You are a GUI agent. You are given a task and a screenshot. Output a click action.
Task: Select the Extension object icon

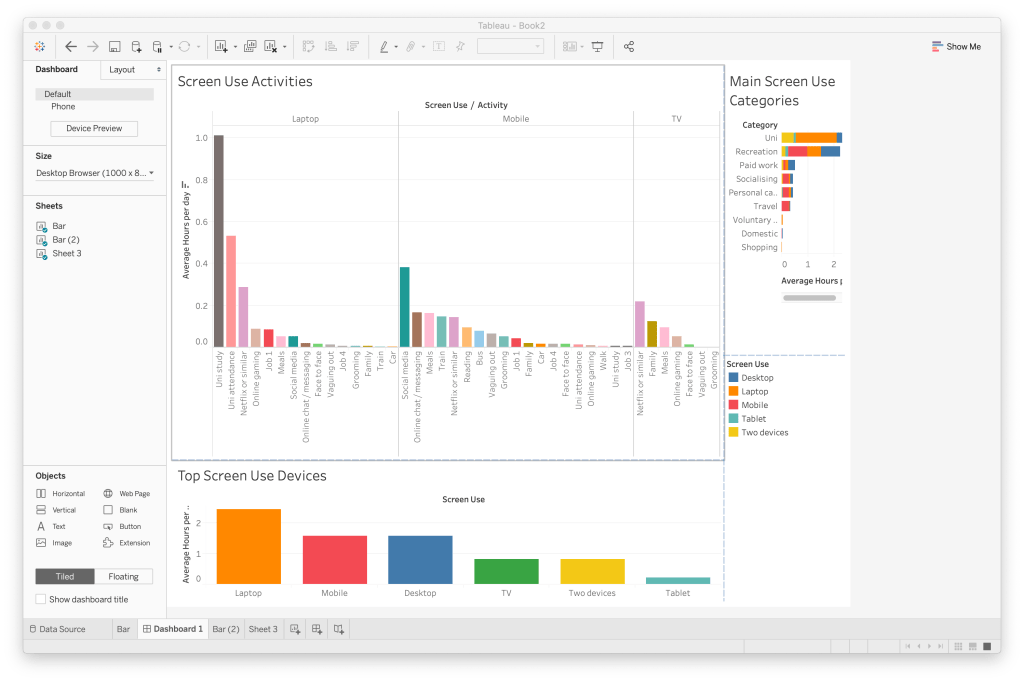110,543
